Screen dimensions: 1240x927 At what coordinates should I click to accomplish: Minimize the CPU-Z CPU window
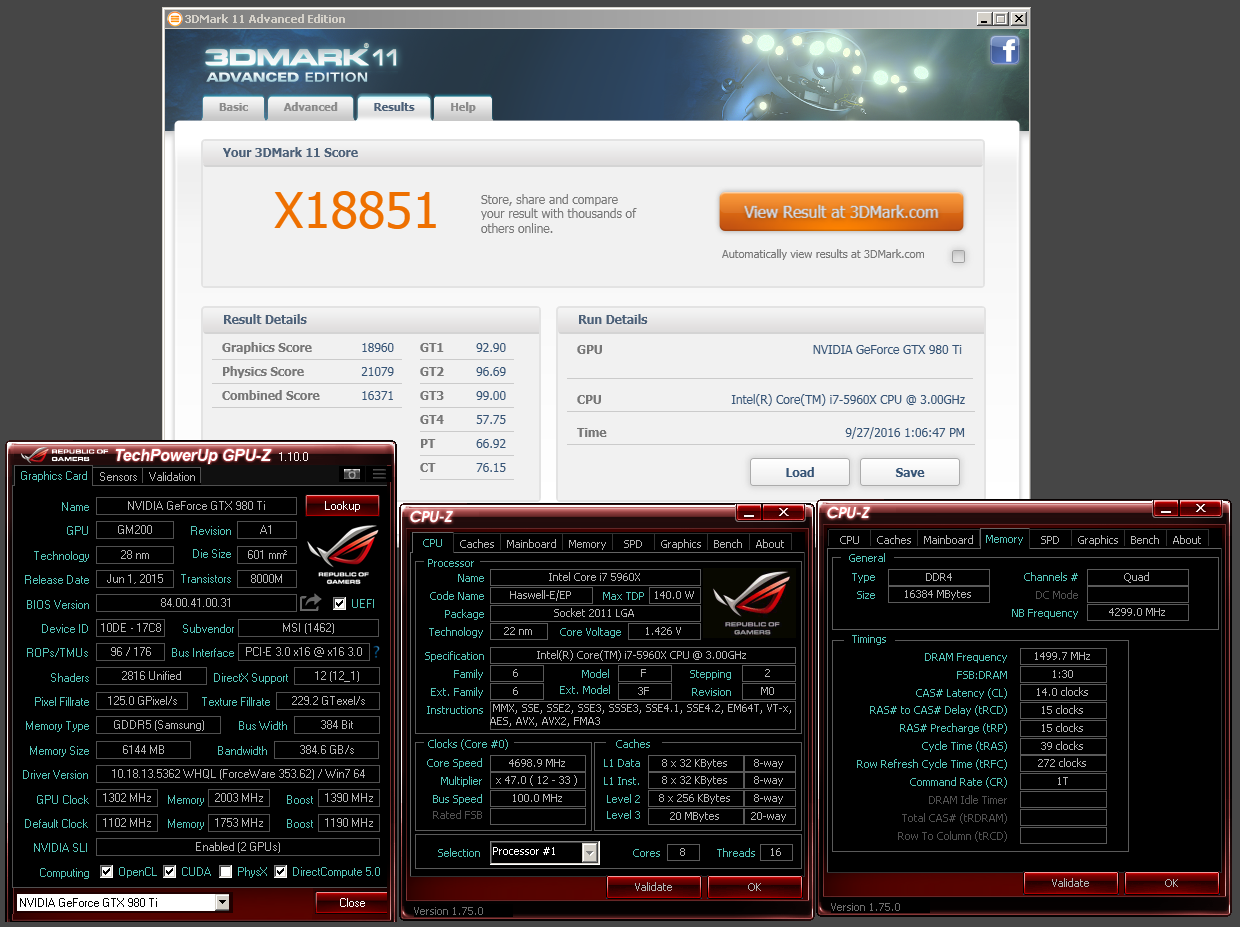click(750, 512)
